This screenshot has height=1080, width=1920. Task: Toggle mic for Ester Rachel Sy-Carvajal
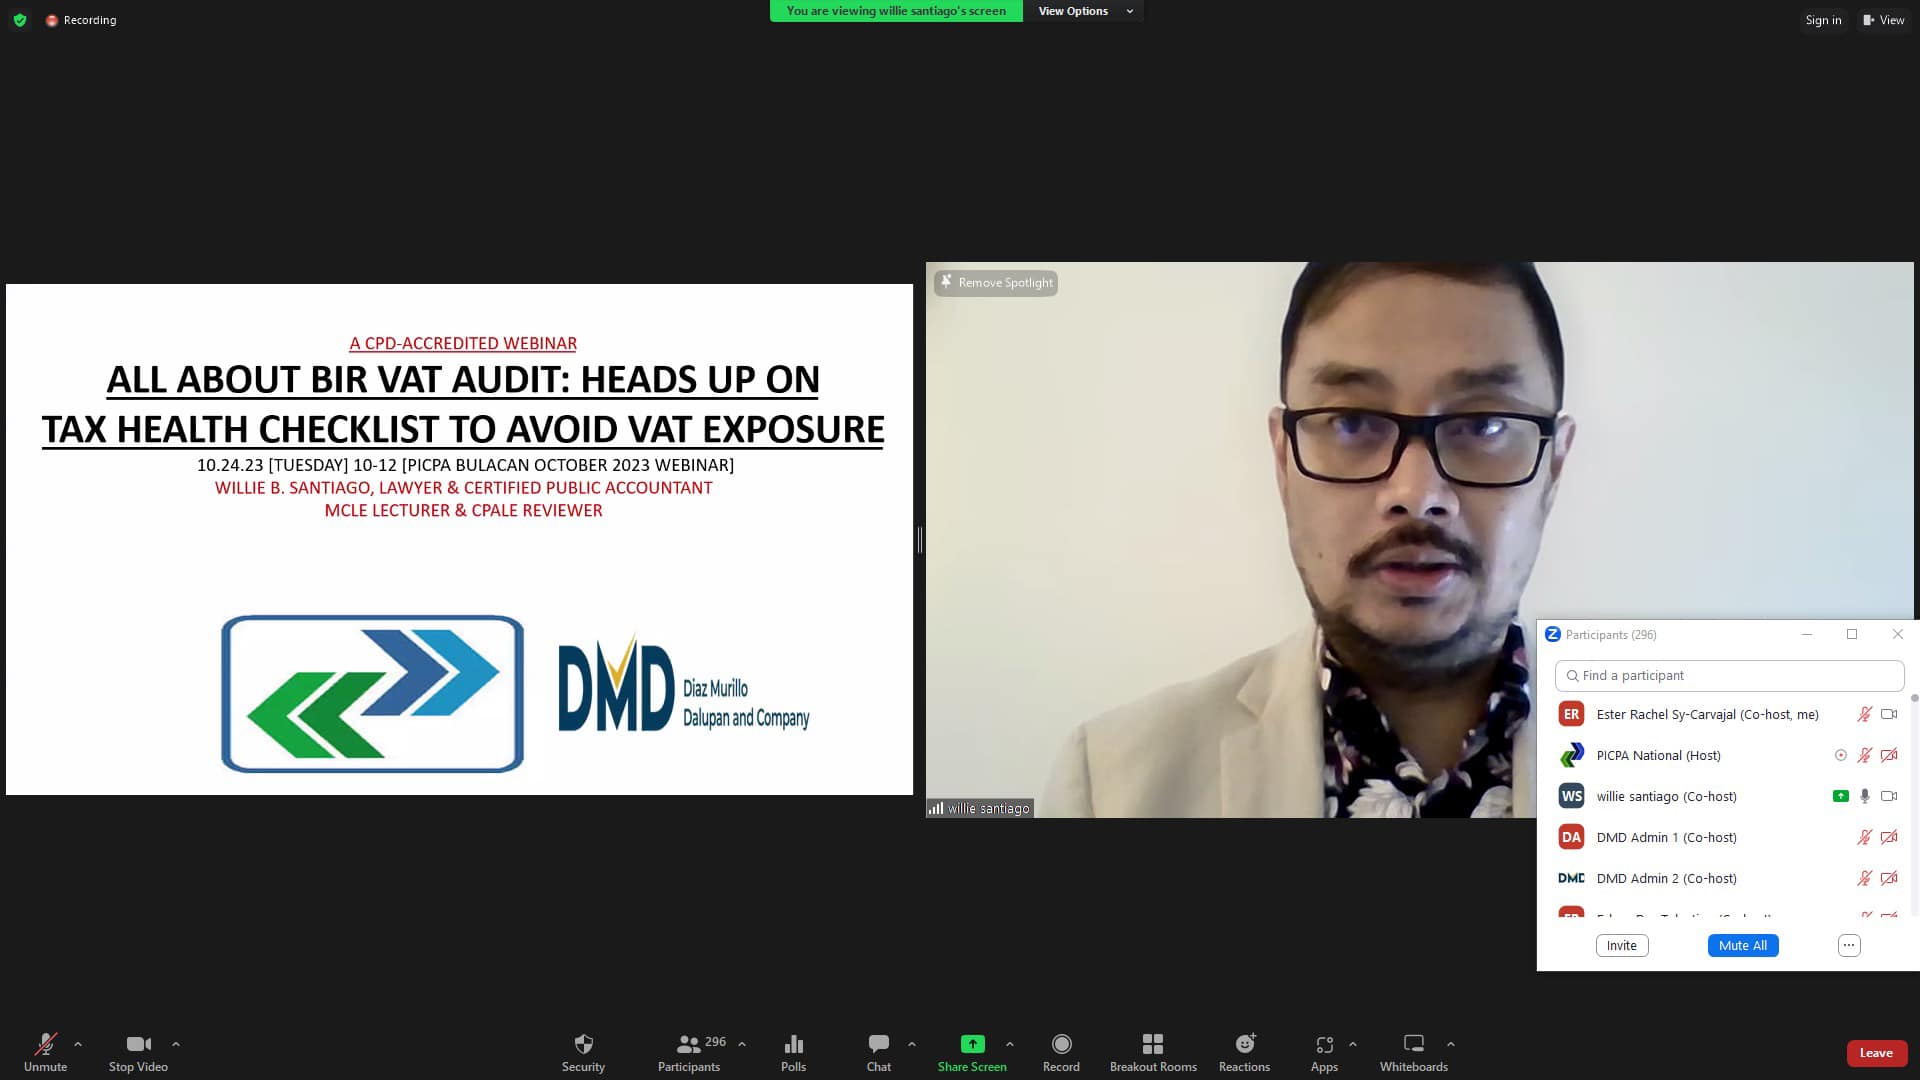tap(1864, 715)
